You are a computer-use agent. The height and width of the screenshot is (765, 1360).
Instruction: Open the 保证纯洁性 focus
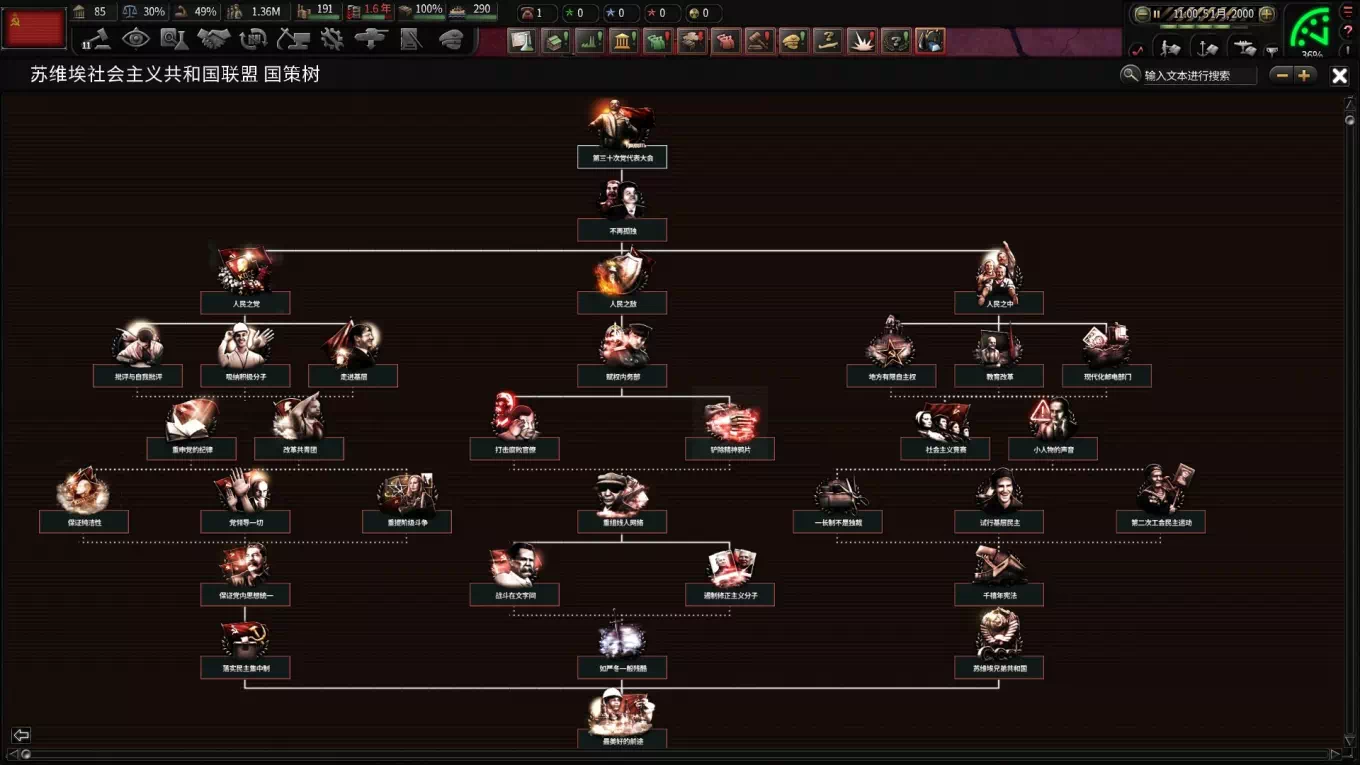click(x=84, y=522)
